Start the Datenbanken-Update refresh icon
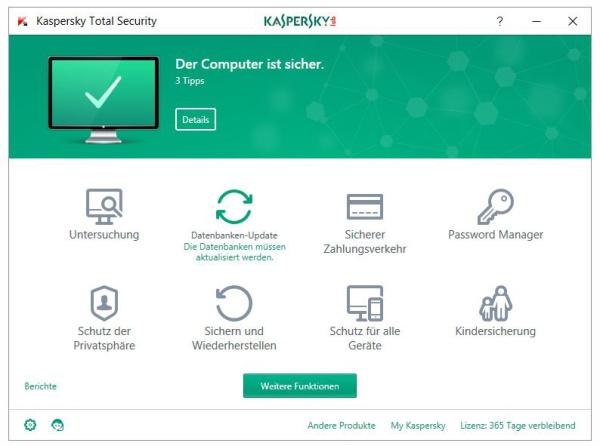Screen dimensions: 600x446 (234, 207)
